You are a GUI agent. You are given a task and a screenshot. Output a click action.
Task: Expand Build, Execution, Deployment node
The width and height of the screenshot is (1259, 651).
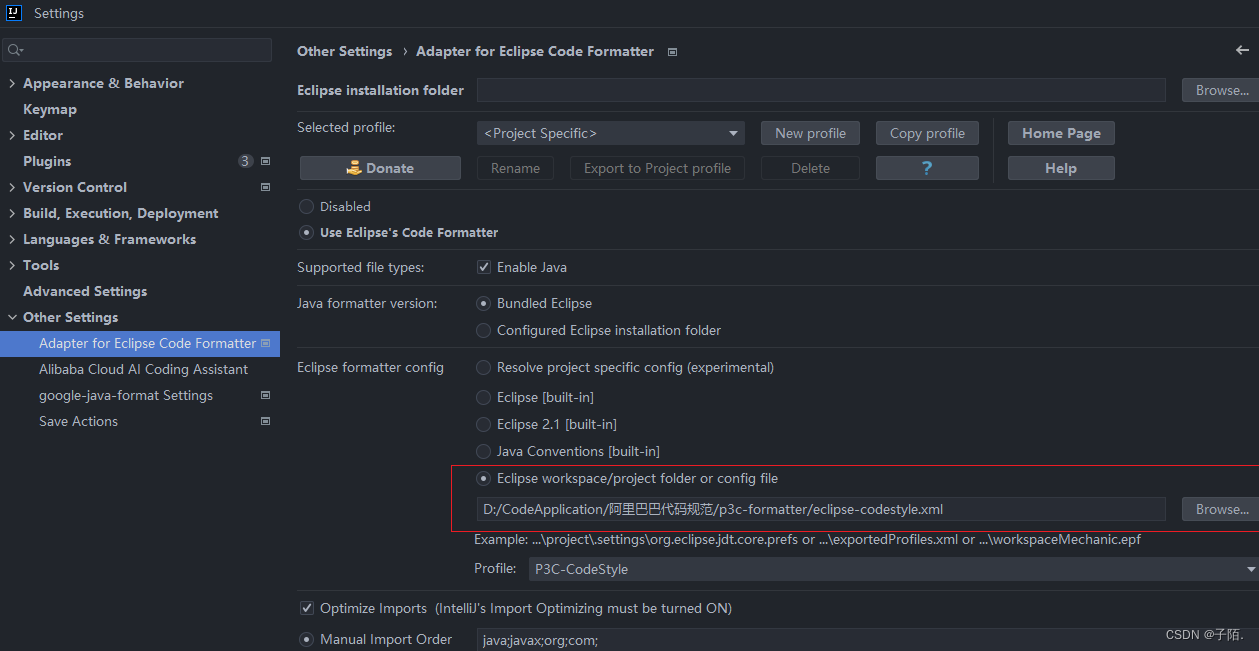point(11,213)
